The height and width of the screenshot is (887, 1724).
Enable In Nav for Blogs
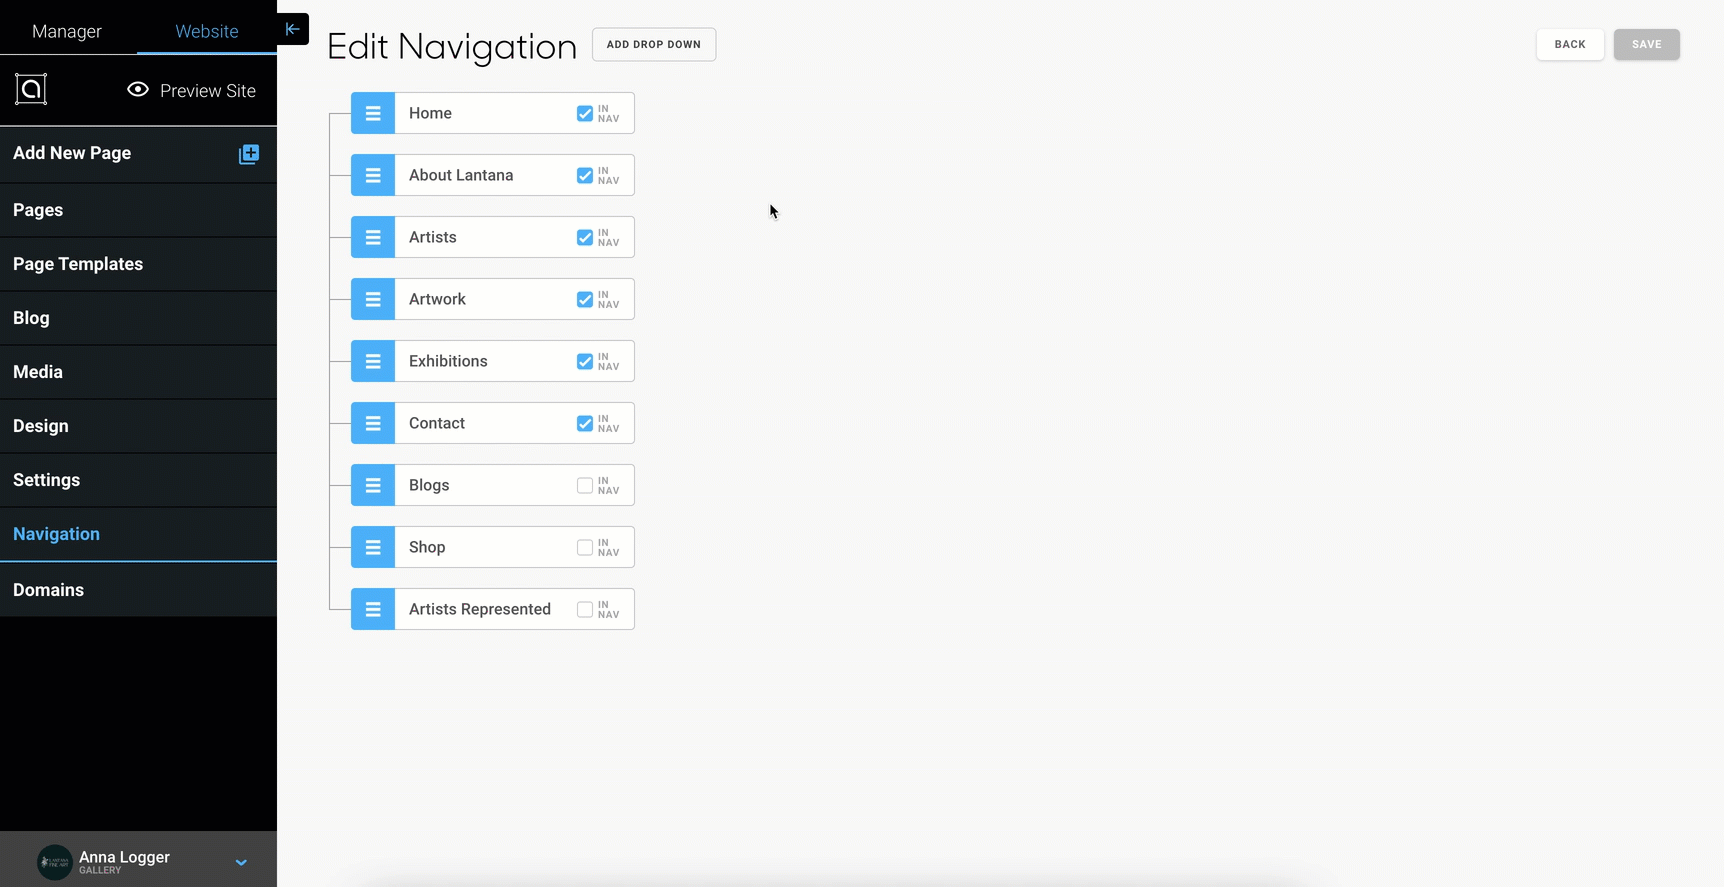(585, 486)
